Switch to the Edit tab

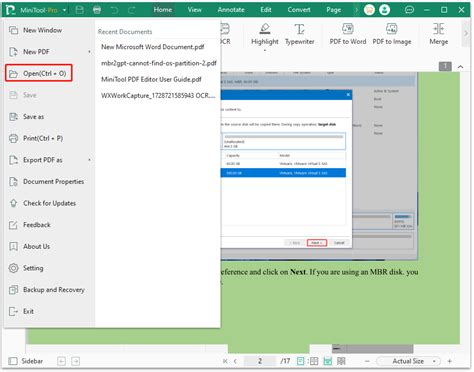266,10
